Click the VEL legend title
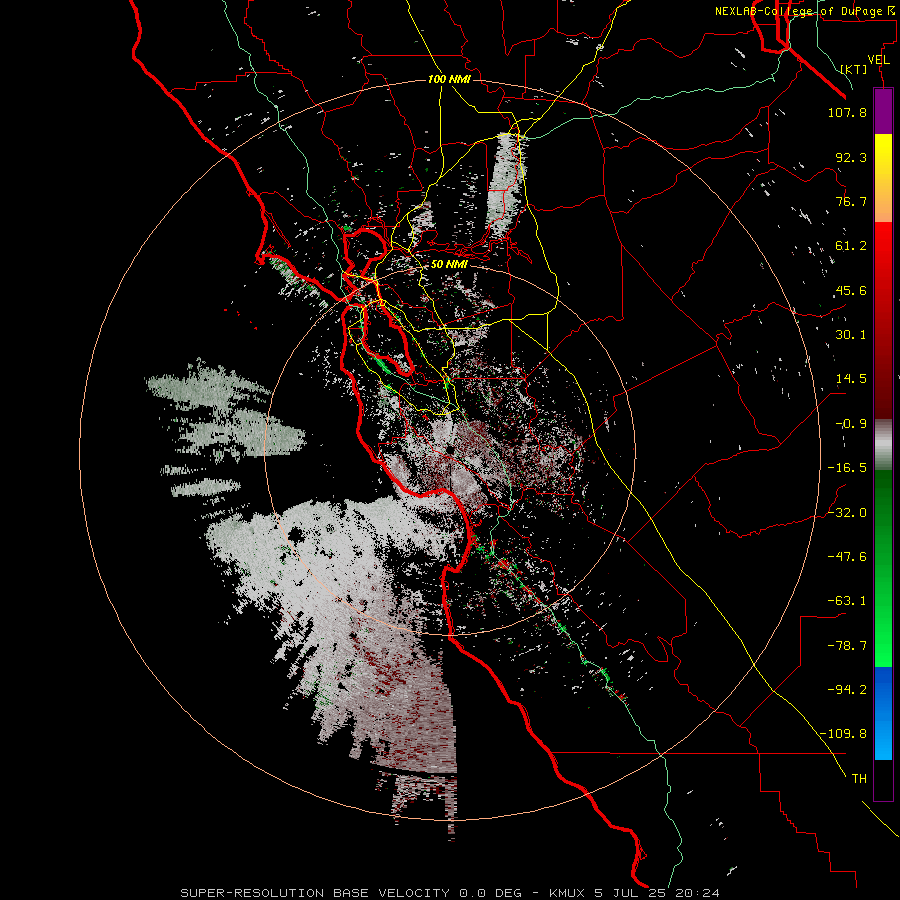This screenshot has width=900, height=900. (x=879, y=60)
